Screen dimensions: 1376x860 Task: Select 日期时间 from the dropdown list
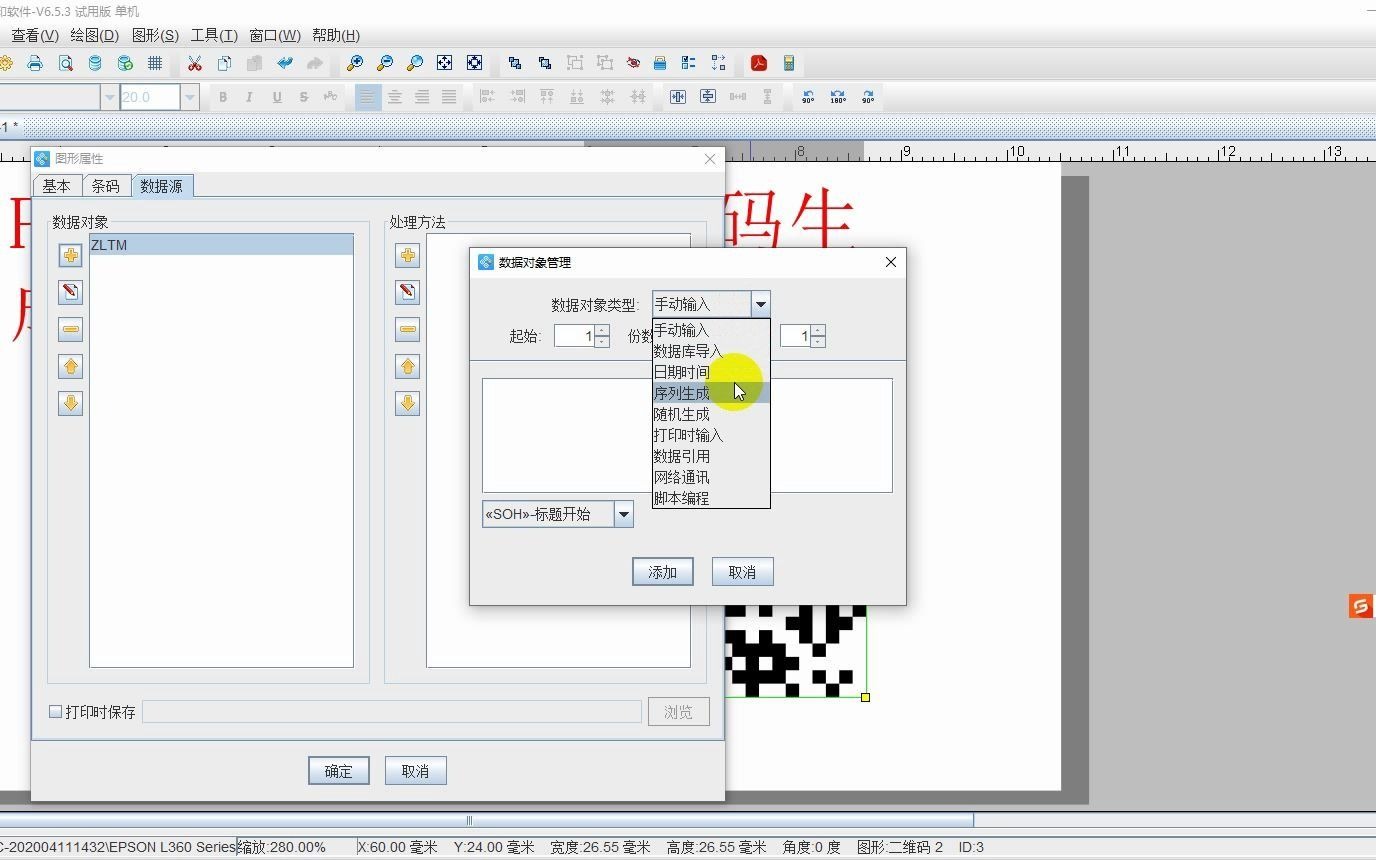(711, 372)
